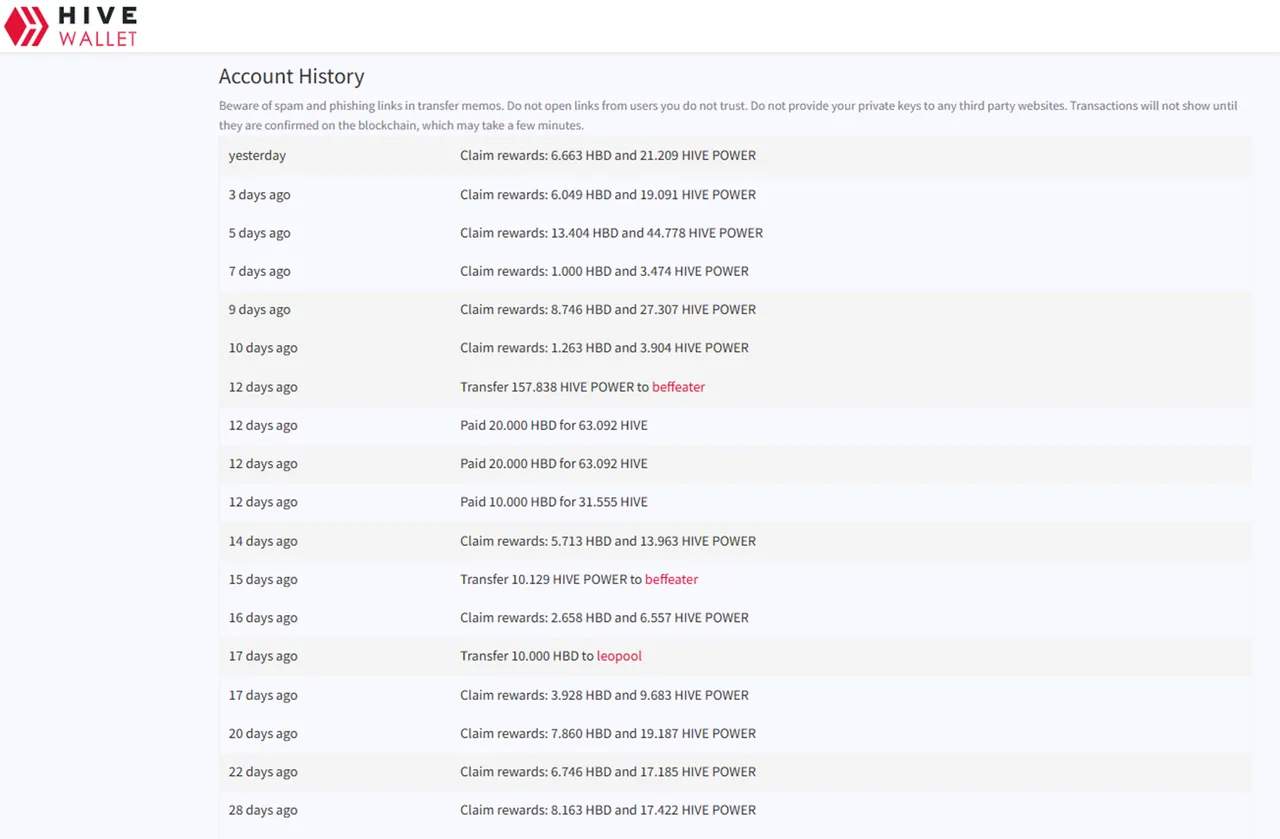This screenshot has height=839, width=1280.
Task: Click the spam and phishing warning paragraph
Action: [x=728, y=115]
